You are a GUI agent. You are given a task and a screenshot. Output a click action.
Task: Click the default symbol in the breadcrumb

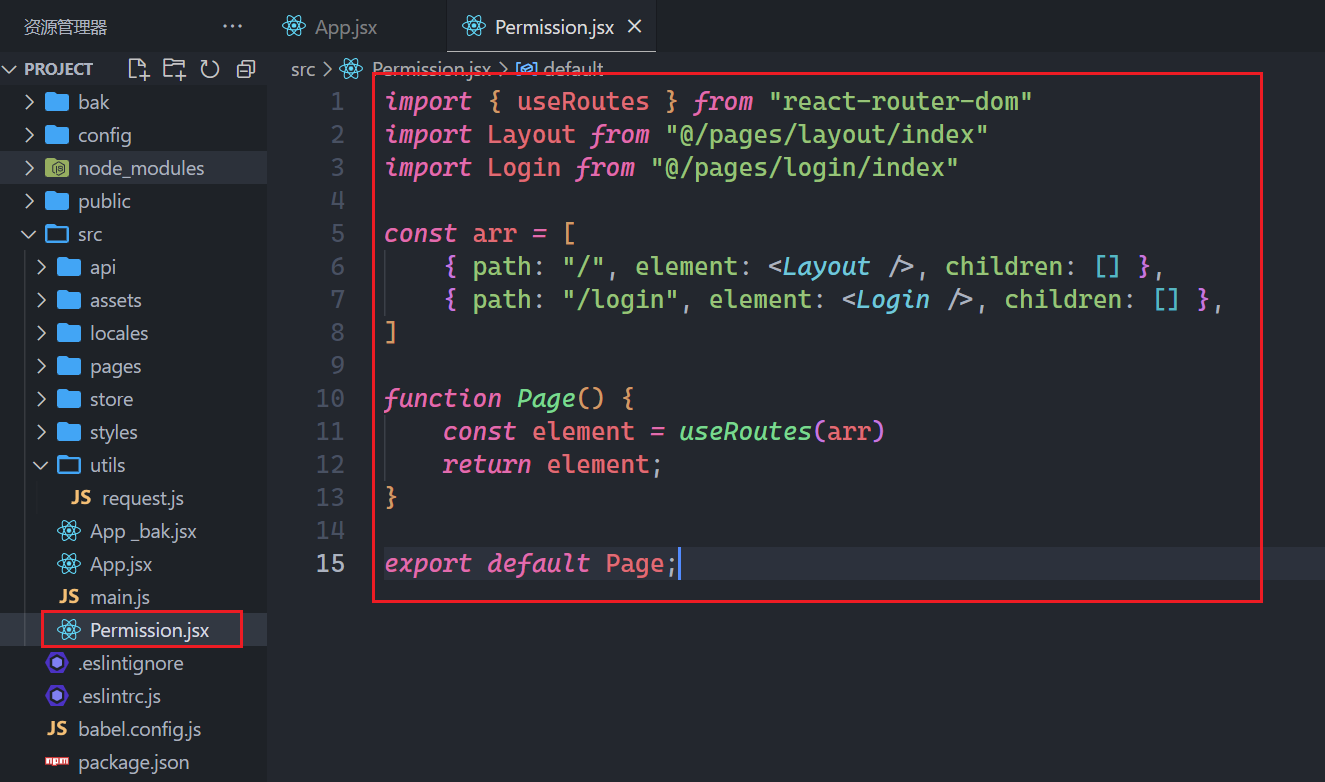coord(561,69)
